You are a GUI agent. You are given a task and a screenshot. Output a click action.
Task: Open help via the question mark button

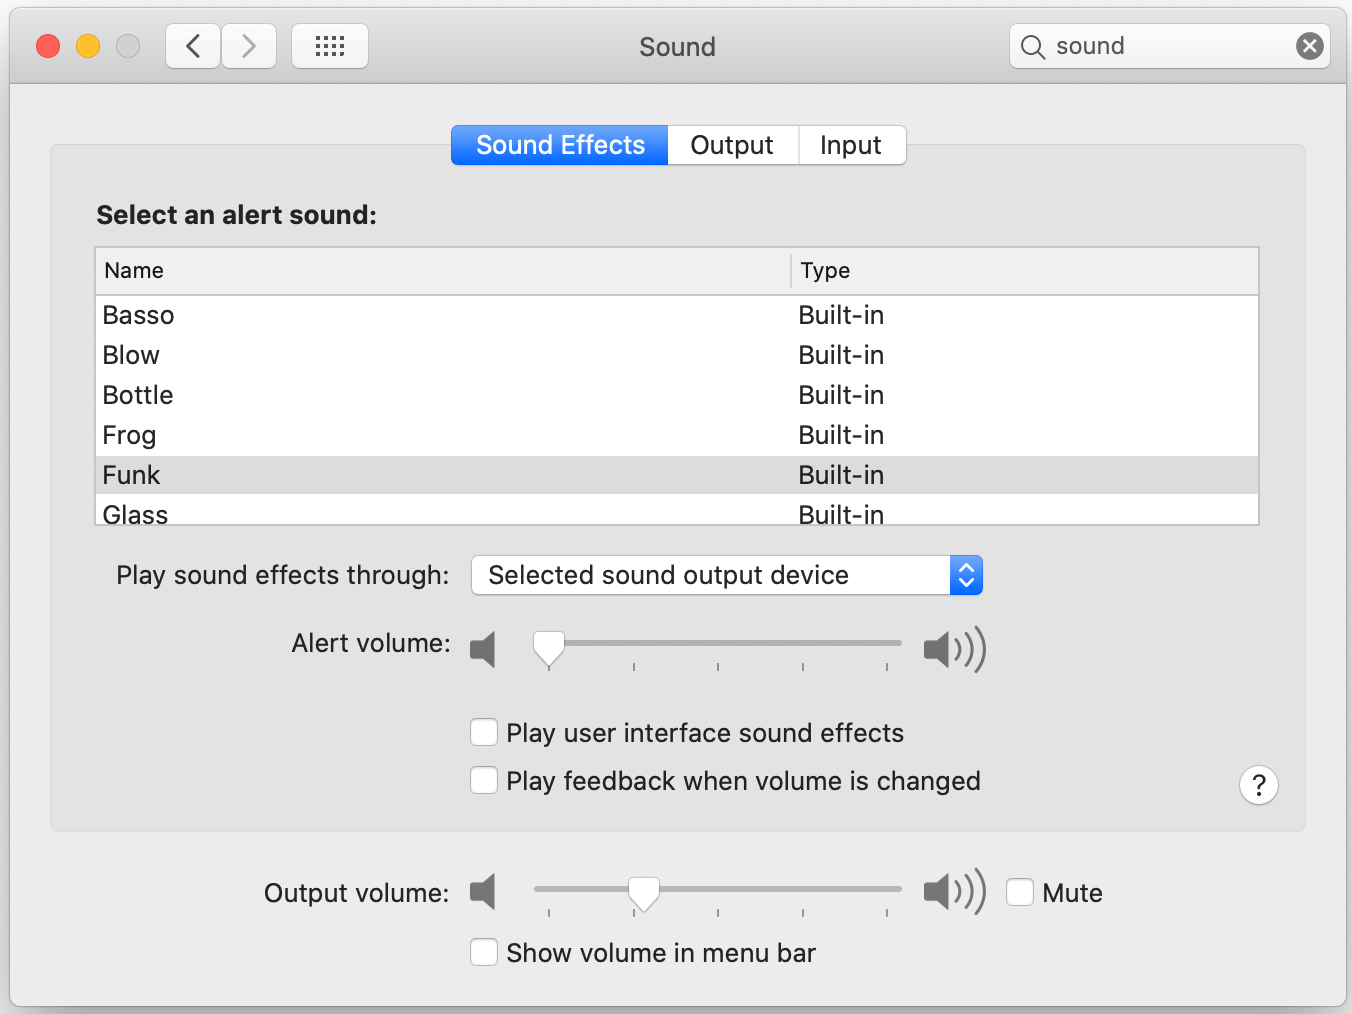coord(1258,785)
